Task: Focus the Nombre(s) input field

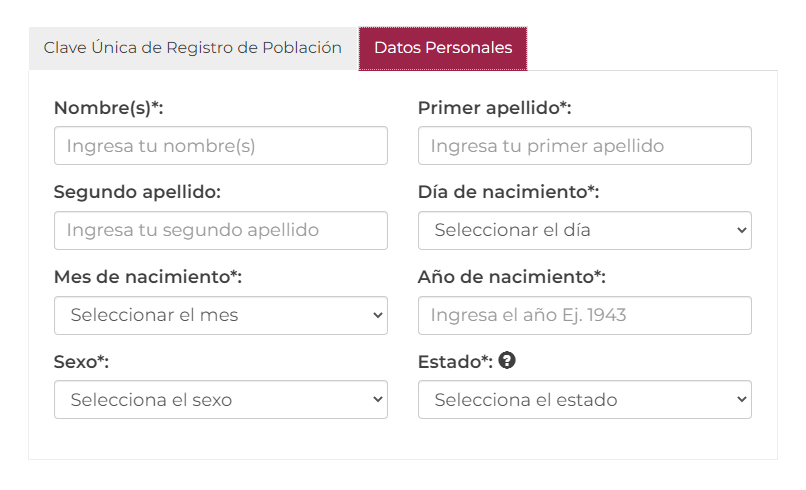Action: [221, 146]
